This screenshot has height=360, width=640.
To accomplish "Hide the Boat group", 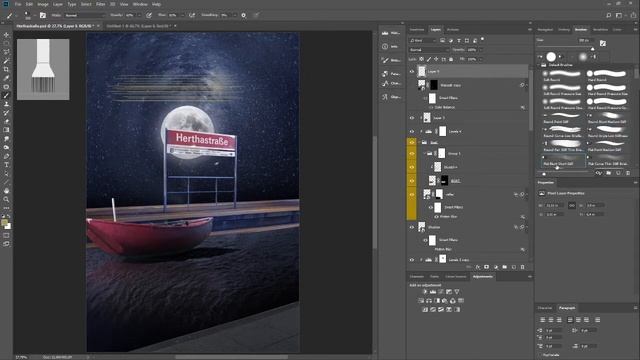I will 412,142.
